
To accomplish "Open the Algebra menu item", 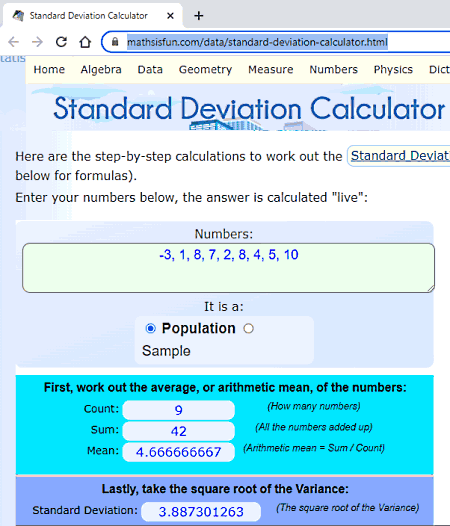I will pyautogui.click(x=101, y=69).
